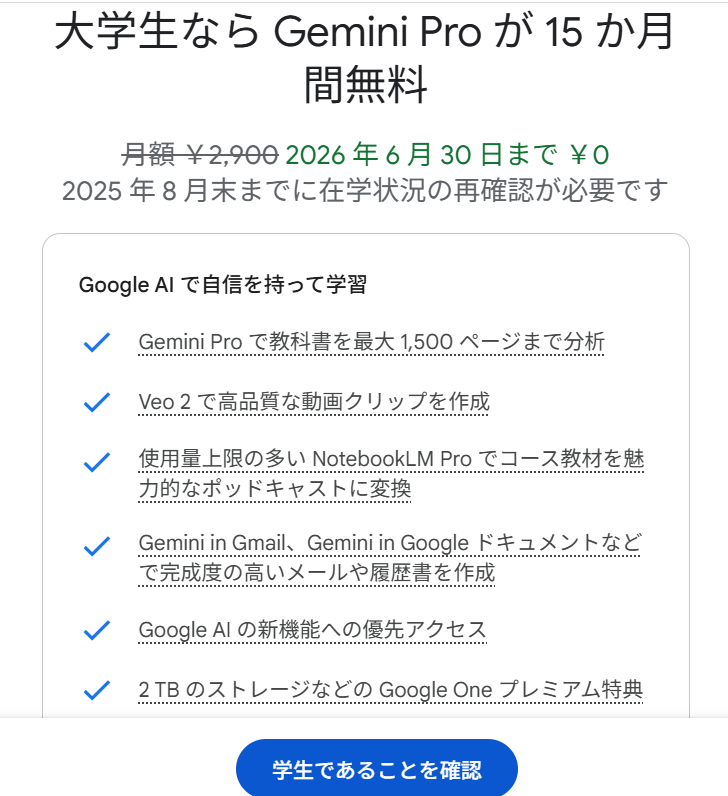Image resolution: width=728 pixels, height=796 pixels.
Task: Click the heading Google AI で自信を持って学習
Action: pos(222,285)
